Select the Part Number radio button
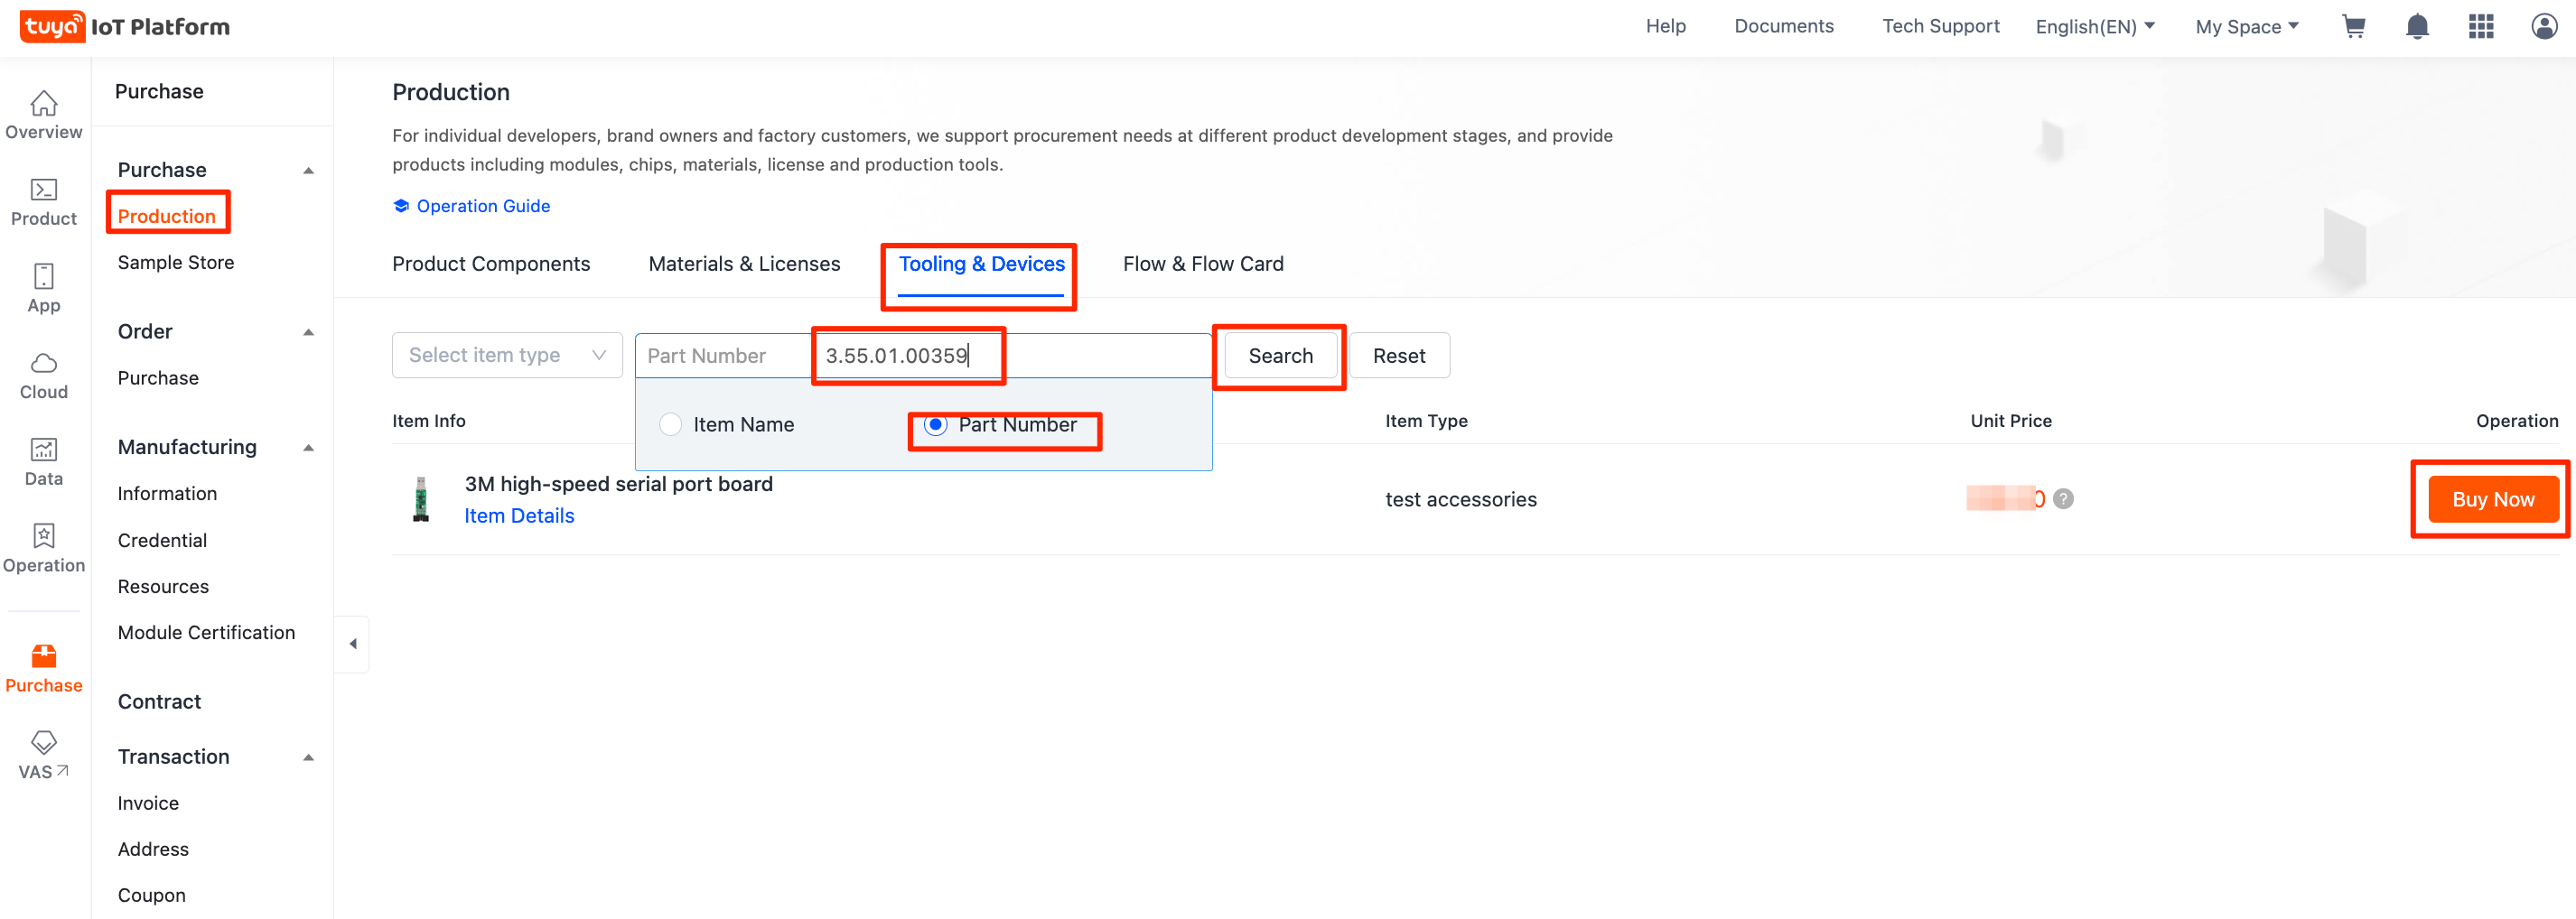Screen dimensions: 2576x919 point(935,425)
